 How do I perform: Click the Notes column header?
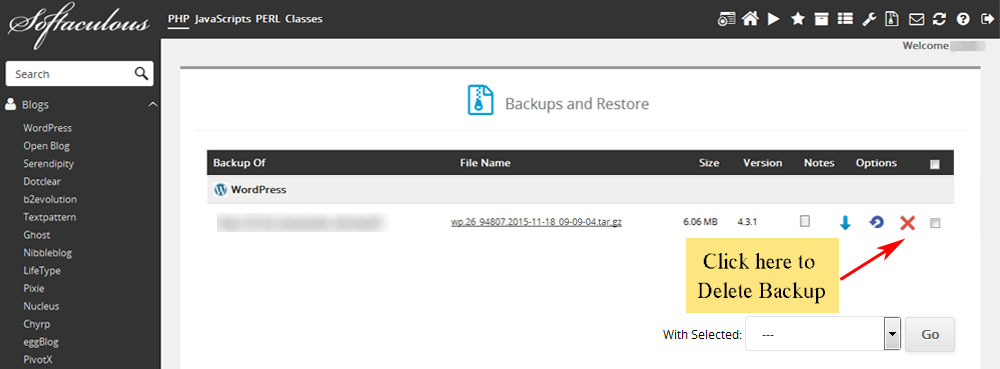click(819, 163)
